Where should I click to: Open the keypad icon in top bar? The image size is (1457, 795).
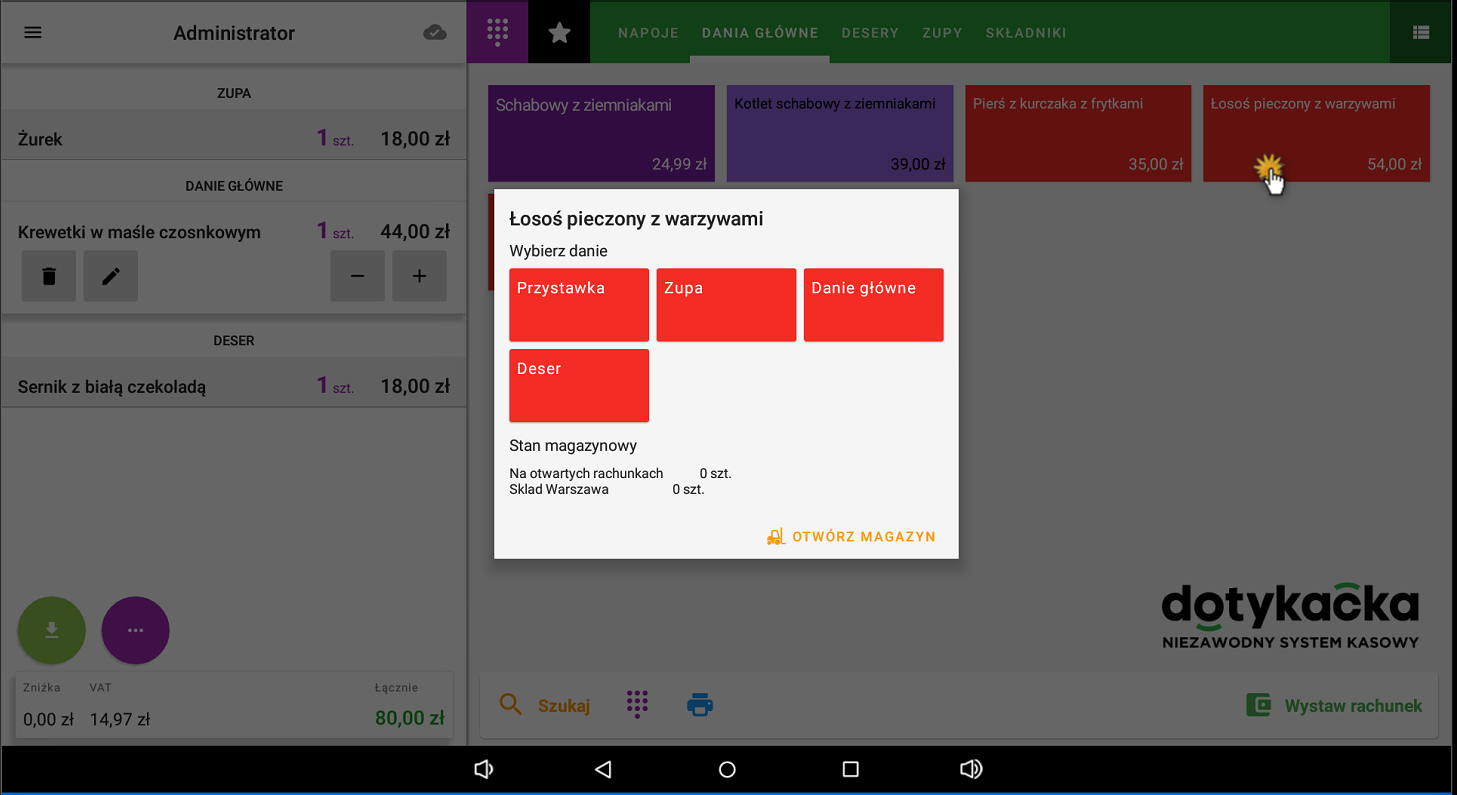[497, 32]
